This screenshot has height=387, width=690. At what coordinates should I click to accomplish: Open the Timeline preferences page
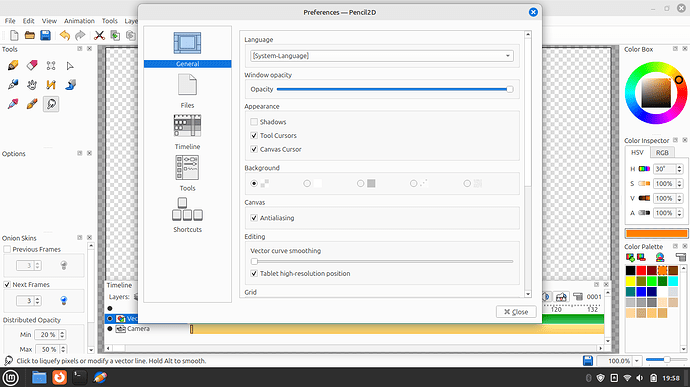tap(187, 132)
